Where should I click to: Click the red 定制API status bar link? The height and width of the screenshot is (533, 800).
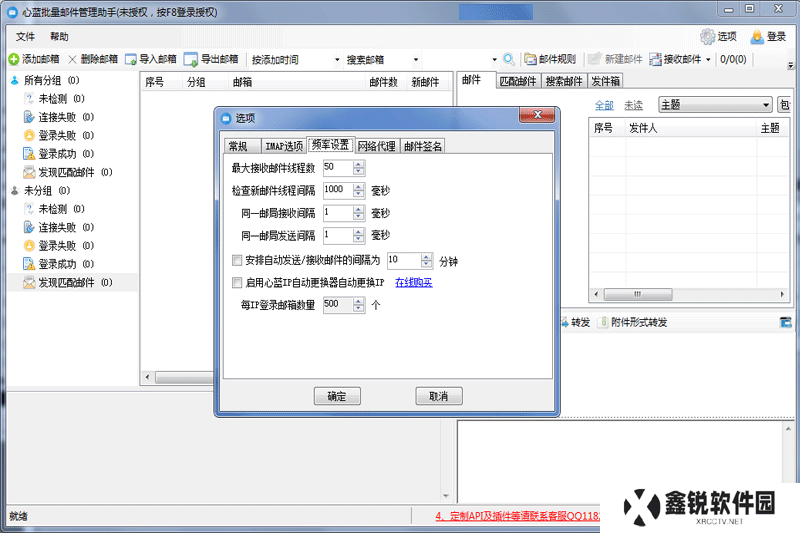click(517, 516)
